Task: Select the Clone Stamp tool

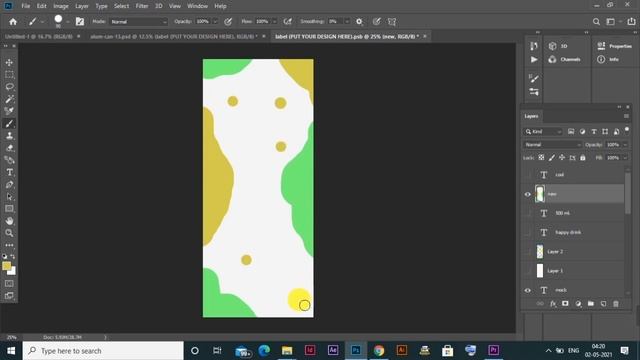Action: 9,136
